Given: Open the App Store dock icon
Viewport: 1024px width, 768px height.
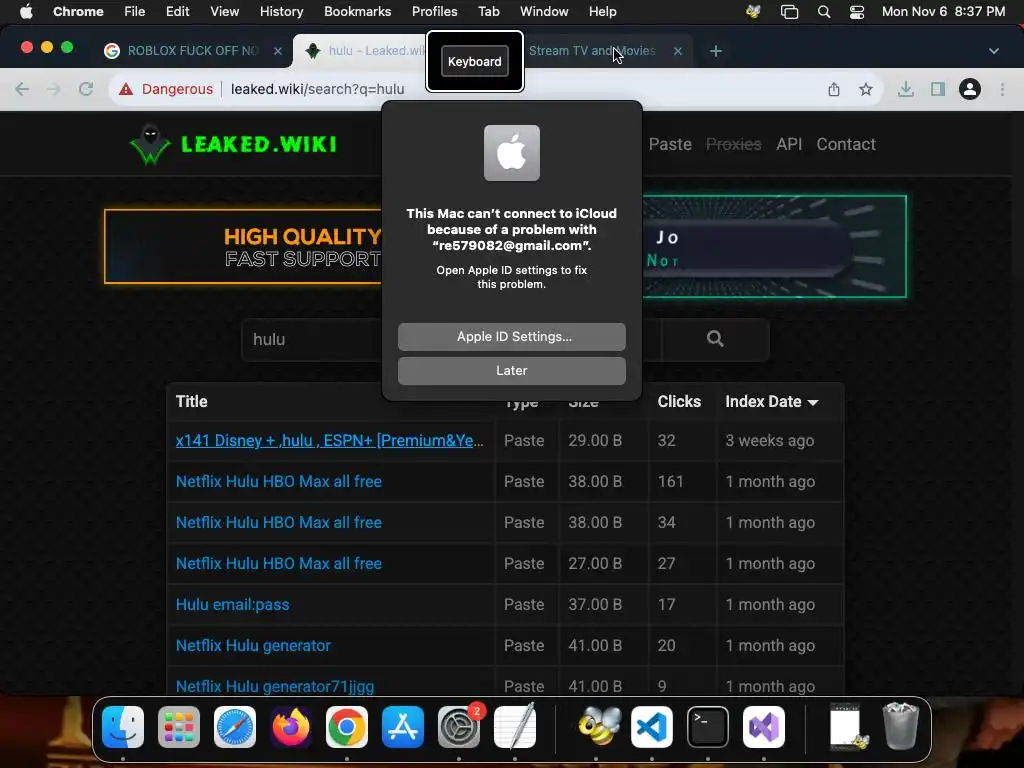Looking at the screenshot, I should (403, 727).
